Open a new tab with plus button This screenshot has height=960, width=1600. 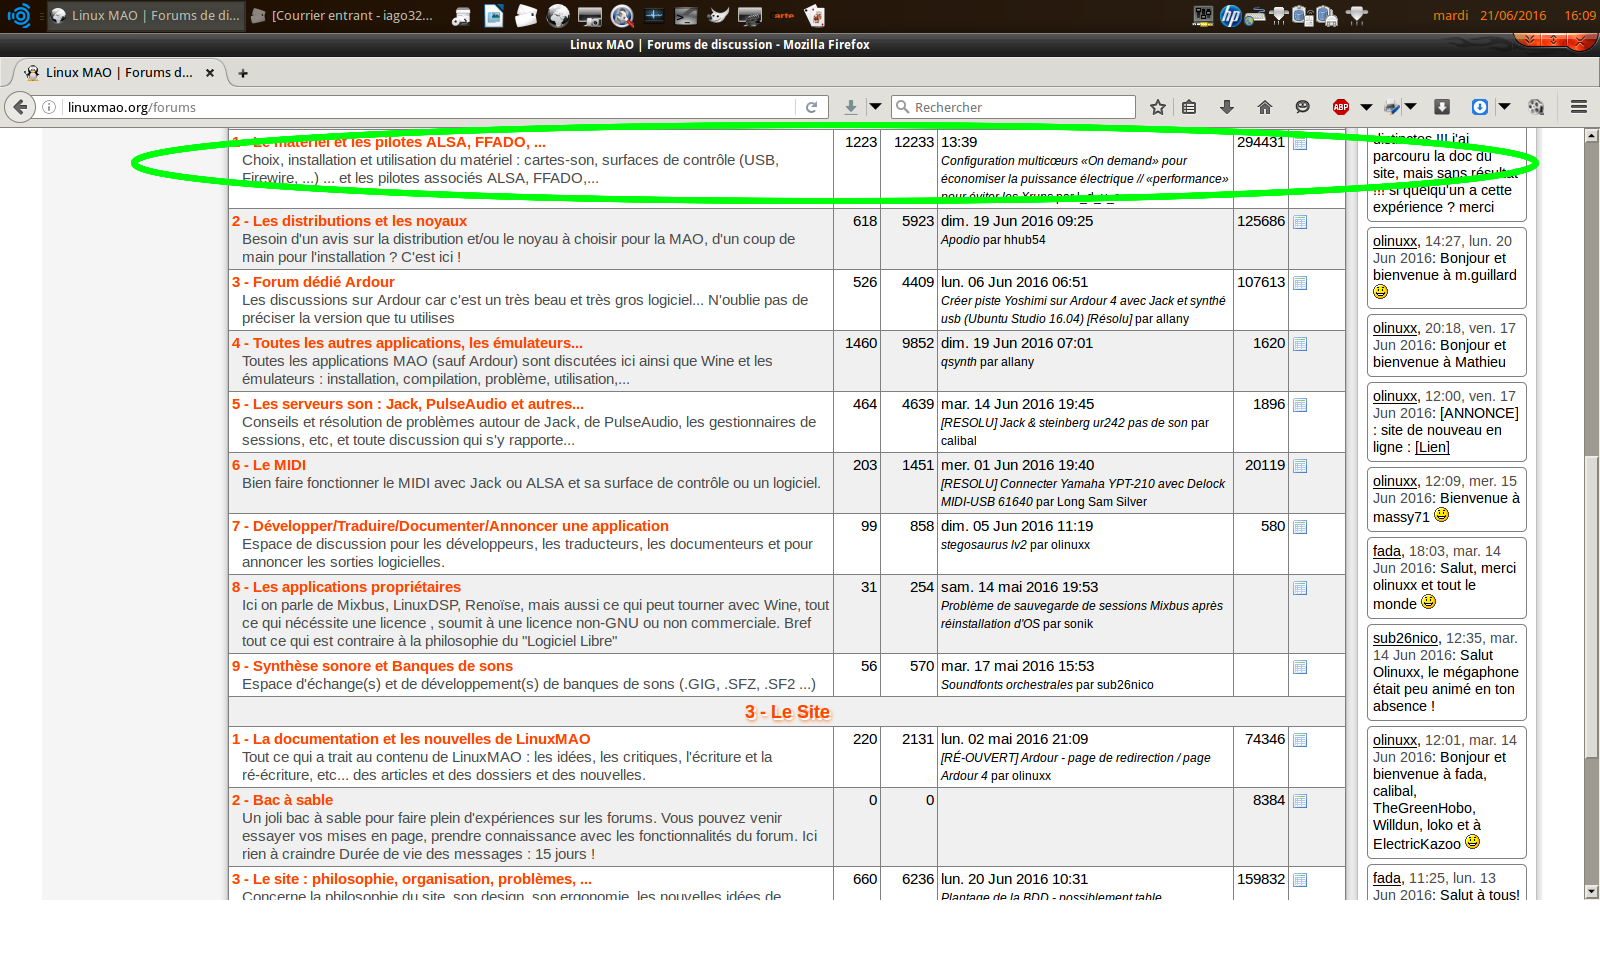coord(243,73)
